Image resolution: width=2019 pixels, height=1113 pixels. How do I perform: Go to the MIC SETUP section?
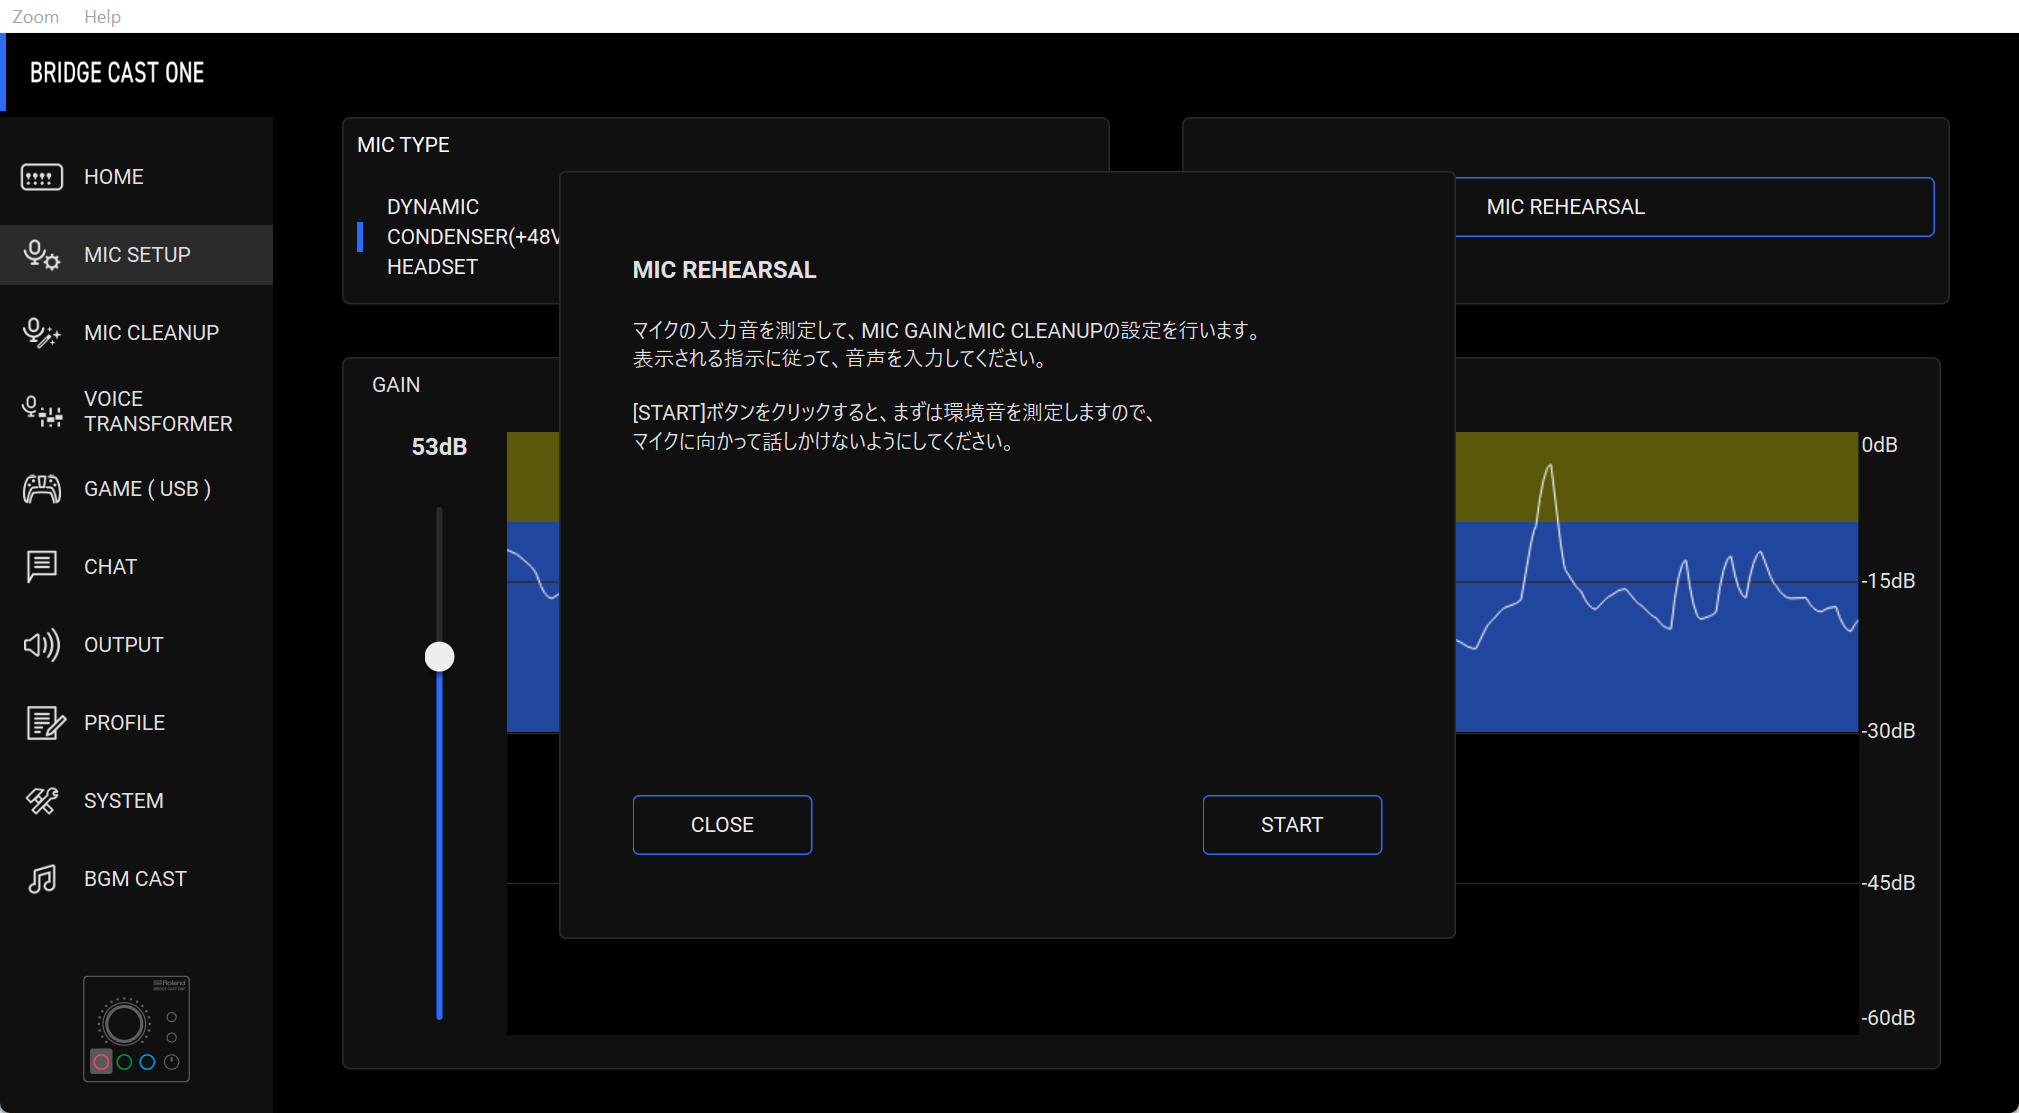tap(136, 255)
